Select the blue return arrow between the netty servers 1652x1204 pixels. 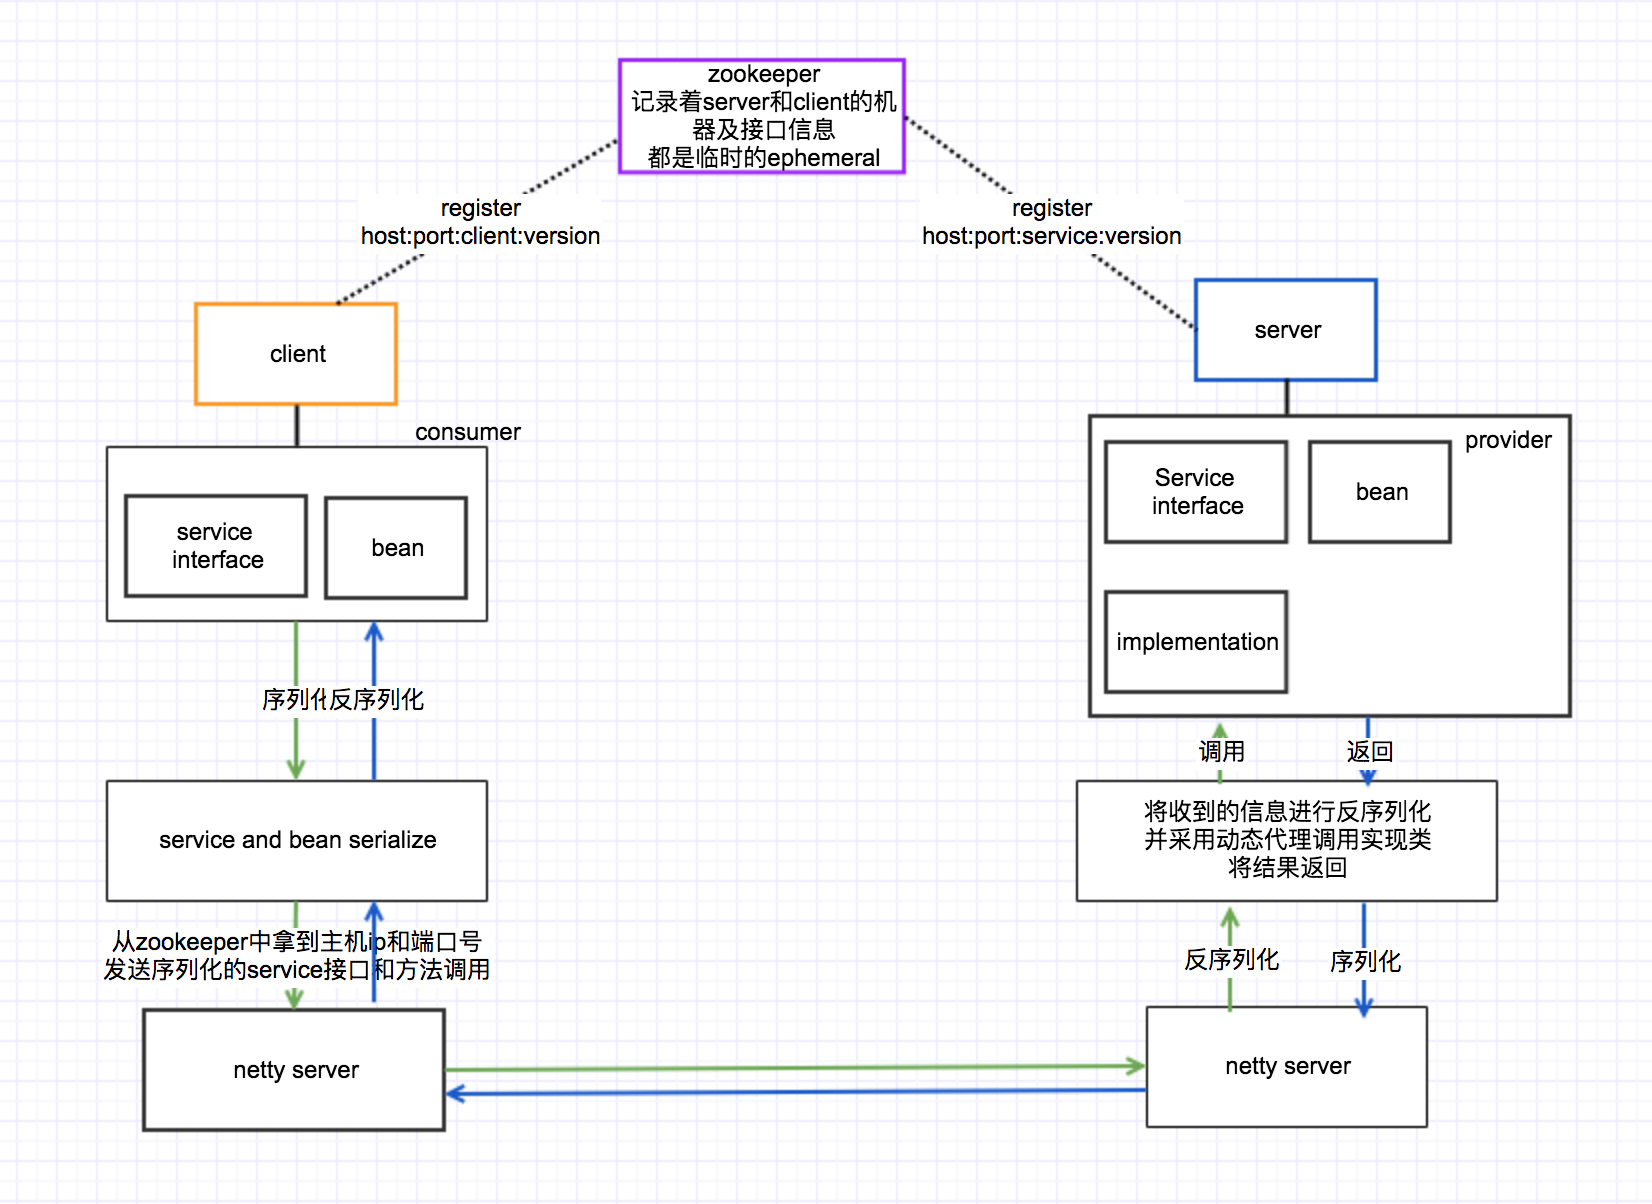click(x=796, y=1092)
